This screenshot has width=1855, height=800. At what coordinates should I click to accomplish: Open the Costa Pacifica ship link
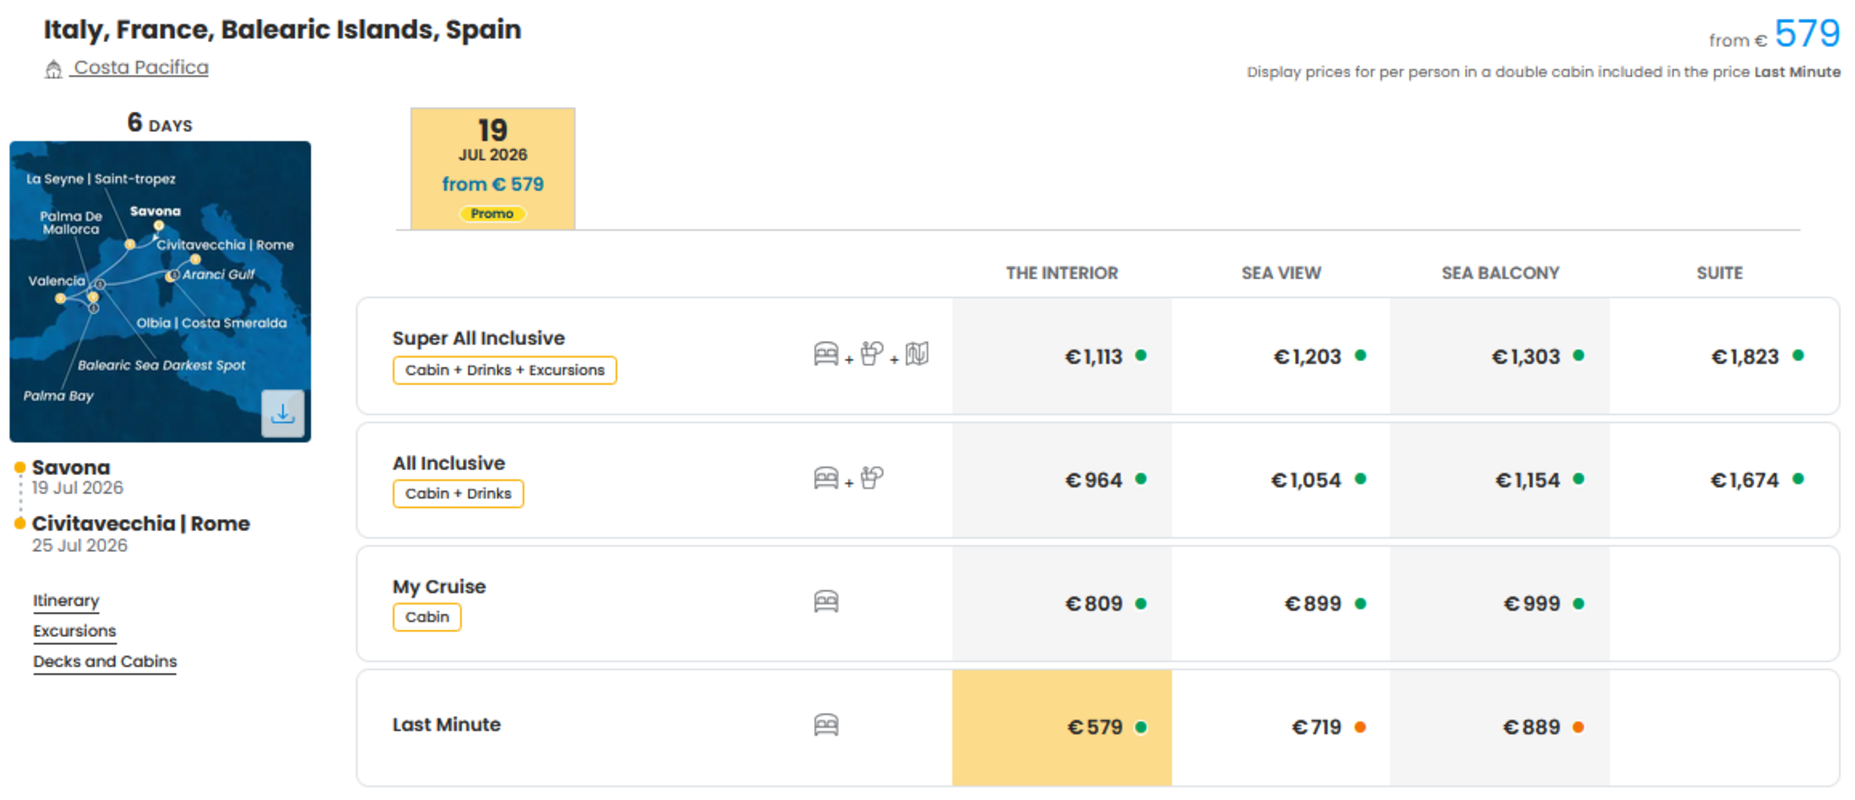point(141,68)
